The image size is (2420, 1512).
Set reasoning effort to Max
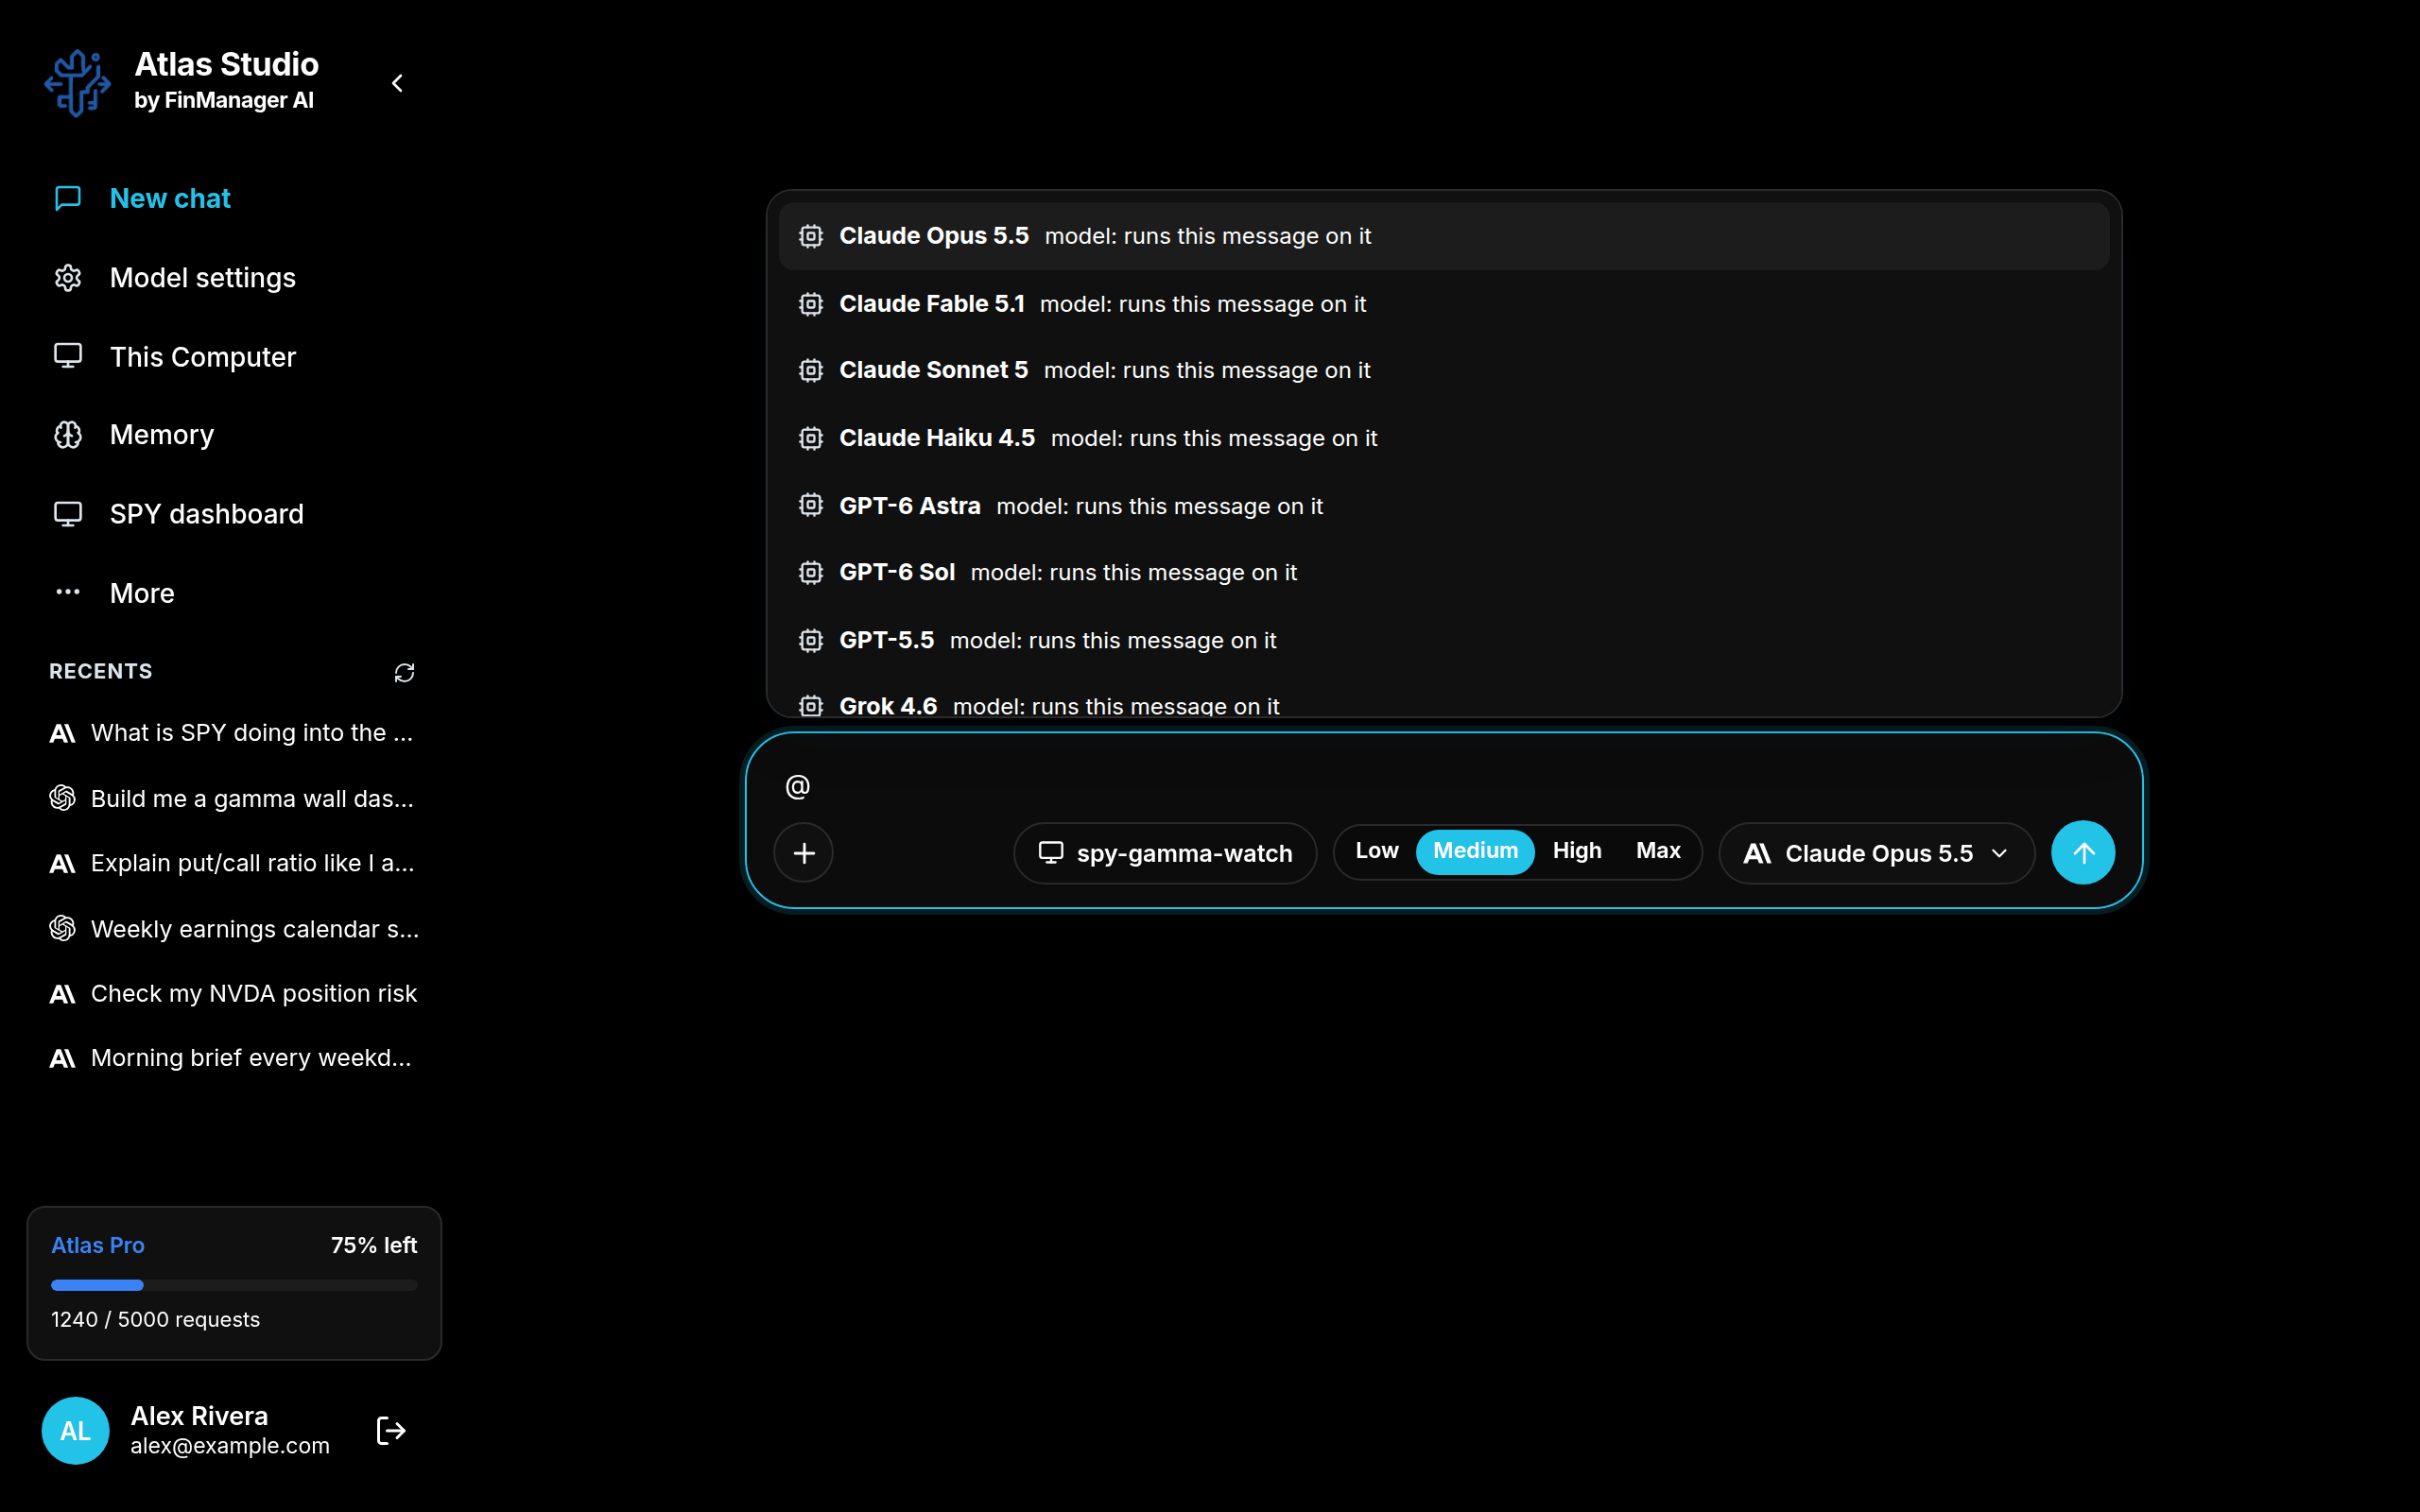point(1658,851)
